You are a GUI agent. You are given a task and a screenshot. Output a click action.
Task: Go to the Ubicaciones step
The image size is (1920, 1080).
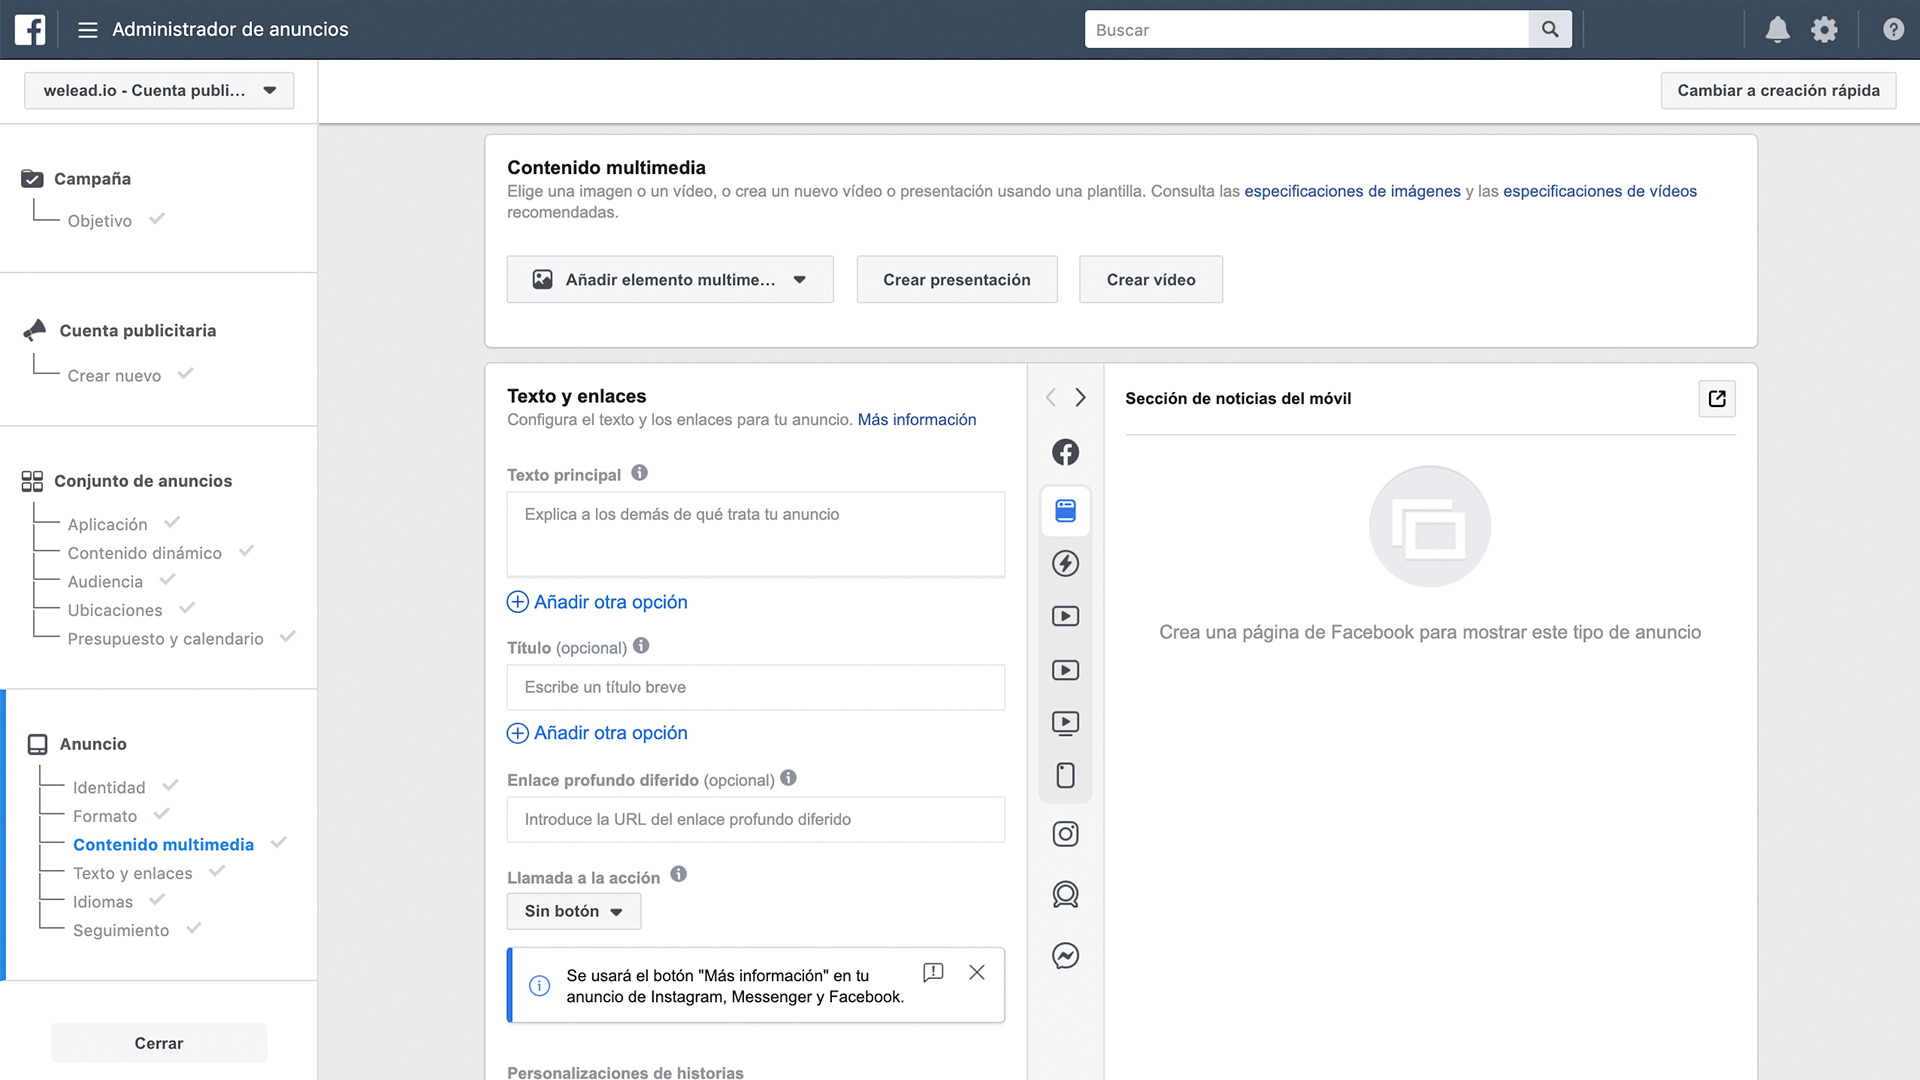click(x=115, y=610)
